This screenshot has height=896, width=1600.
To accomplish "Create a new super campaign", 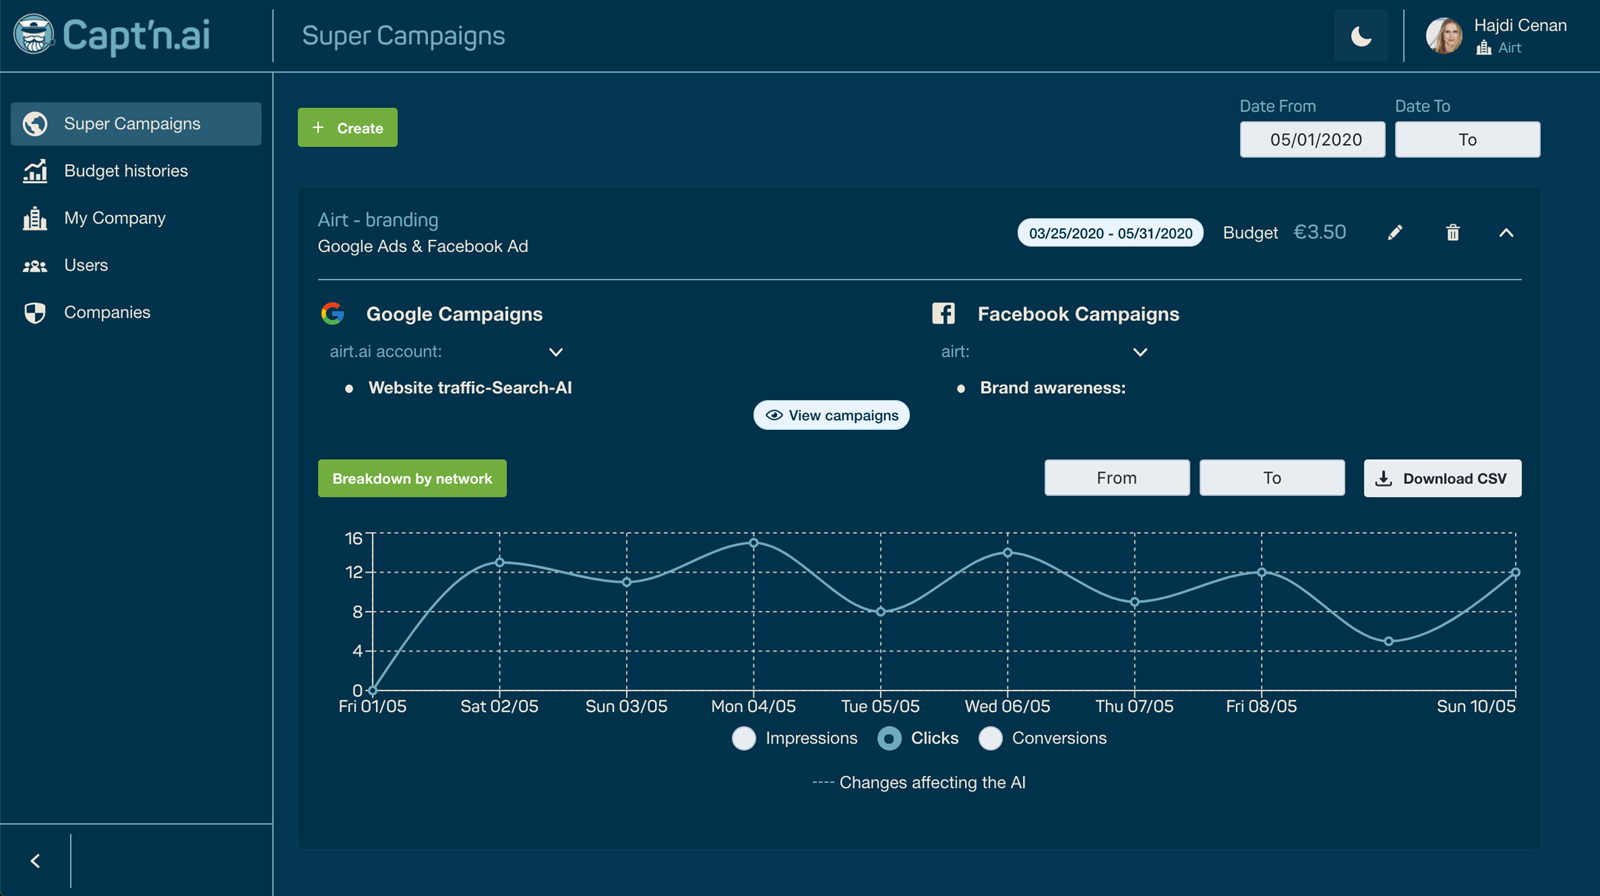I will coord(347,128).
